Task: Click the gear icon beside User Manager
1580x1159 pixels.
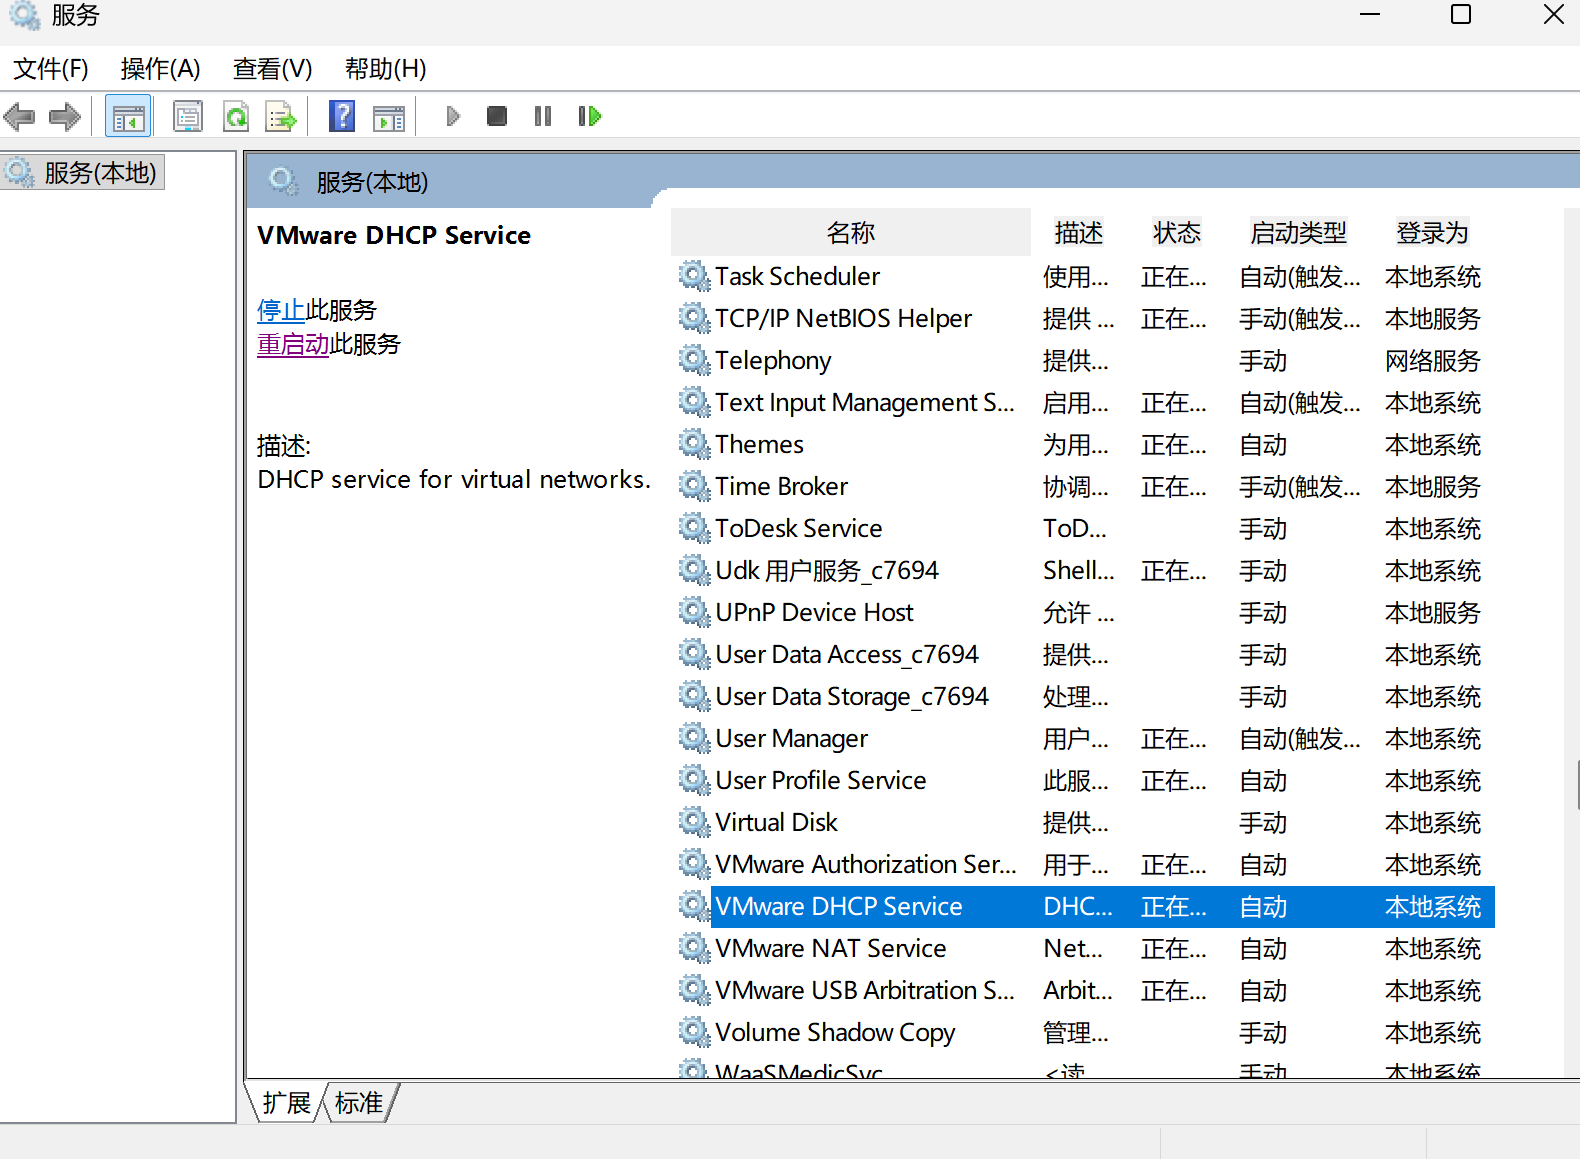Action: coord(694,737)
